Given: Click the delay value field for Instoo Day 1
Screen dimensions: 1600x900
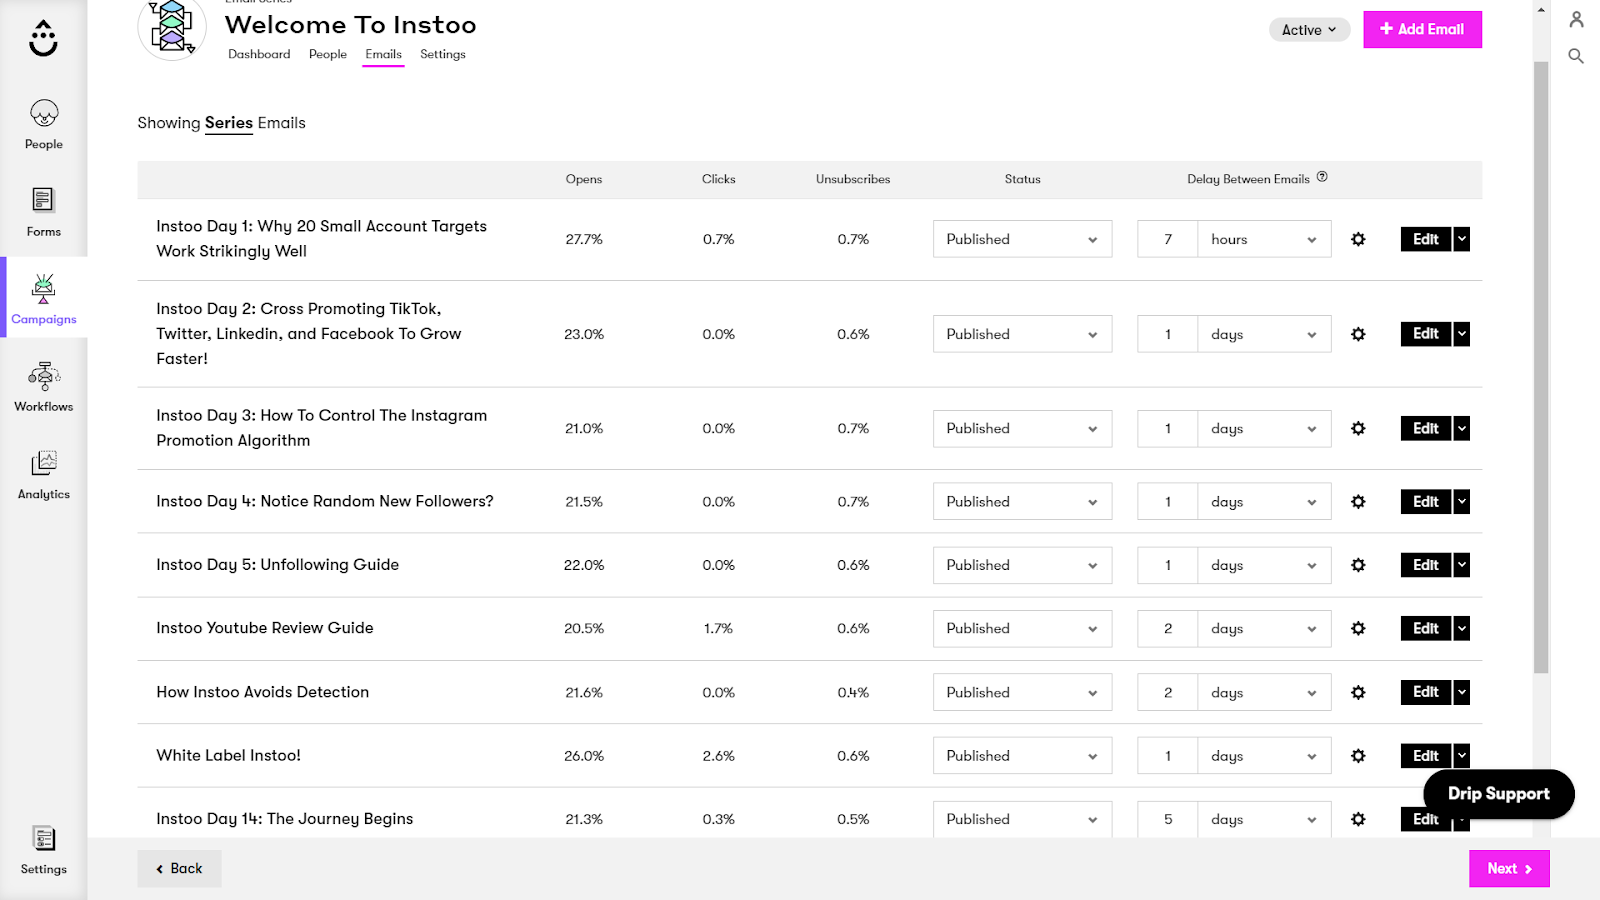Looking at the screenshot, I should (x=1167, y=239).
